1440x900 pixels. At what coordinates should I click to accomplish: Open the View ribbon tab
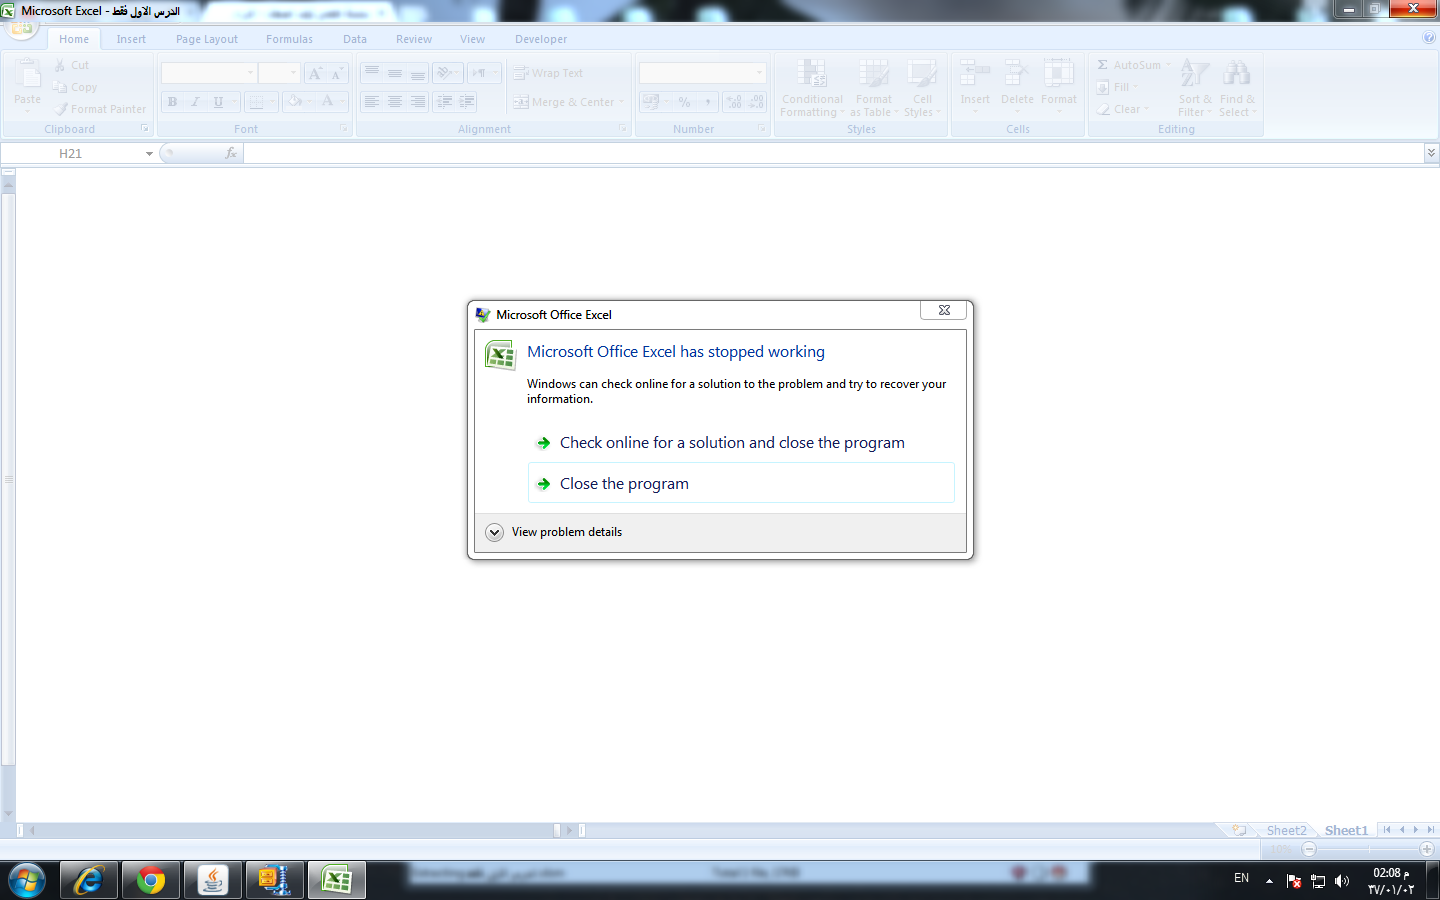472,39
